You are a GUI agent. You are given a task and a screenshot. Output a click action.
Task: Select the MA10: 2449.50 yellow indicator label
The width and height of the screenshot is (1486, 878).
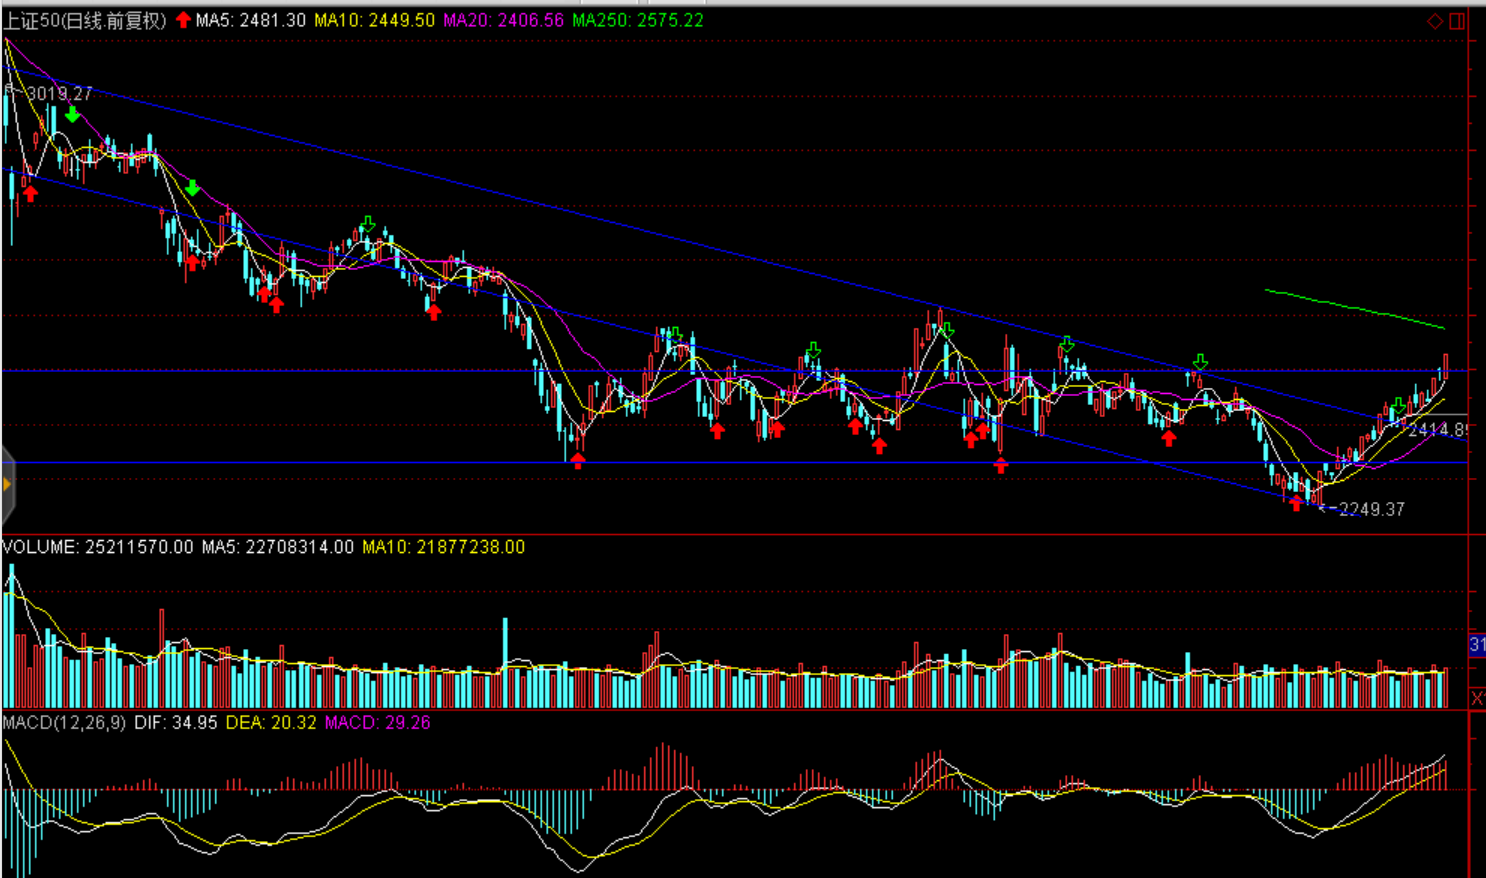coord(374,20)
